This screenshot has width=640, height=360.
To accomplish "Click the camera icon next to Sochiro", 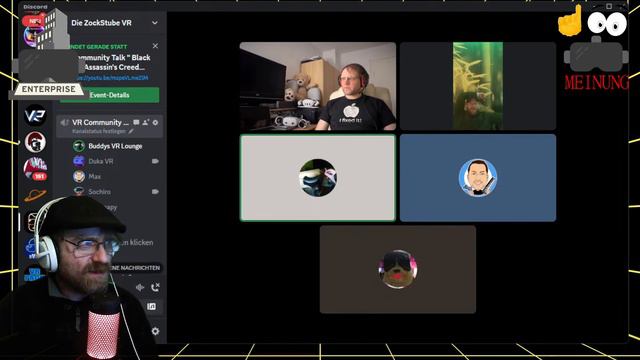I will pos(155,191).
